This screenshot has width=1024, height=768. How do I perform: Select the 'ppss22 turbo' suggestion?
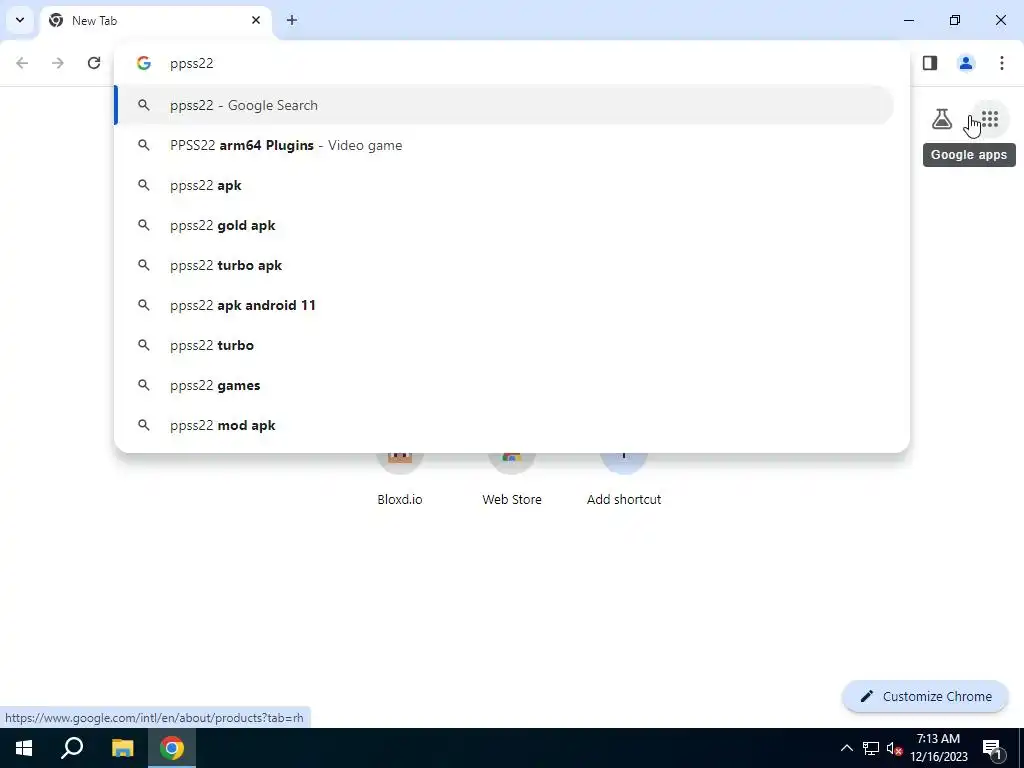coord(504,345)
